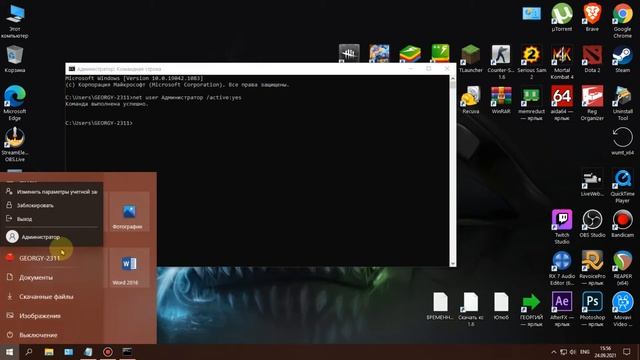Open the LiveWeb... camera shortcut

[592, 182]
